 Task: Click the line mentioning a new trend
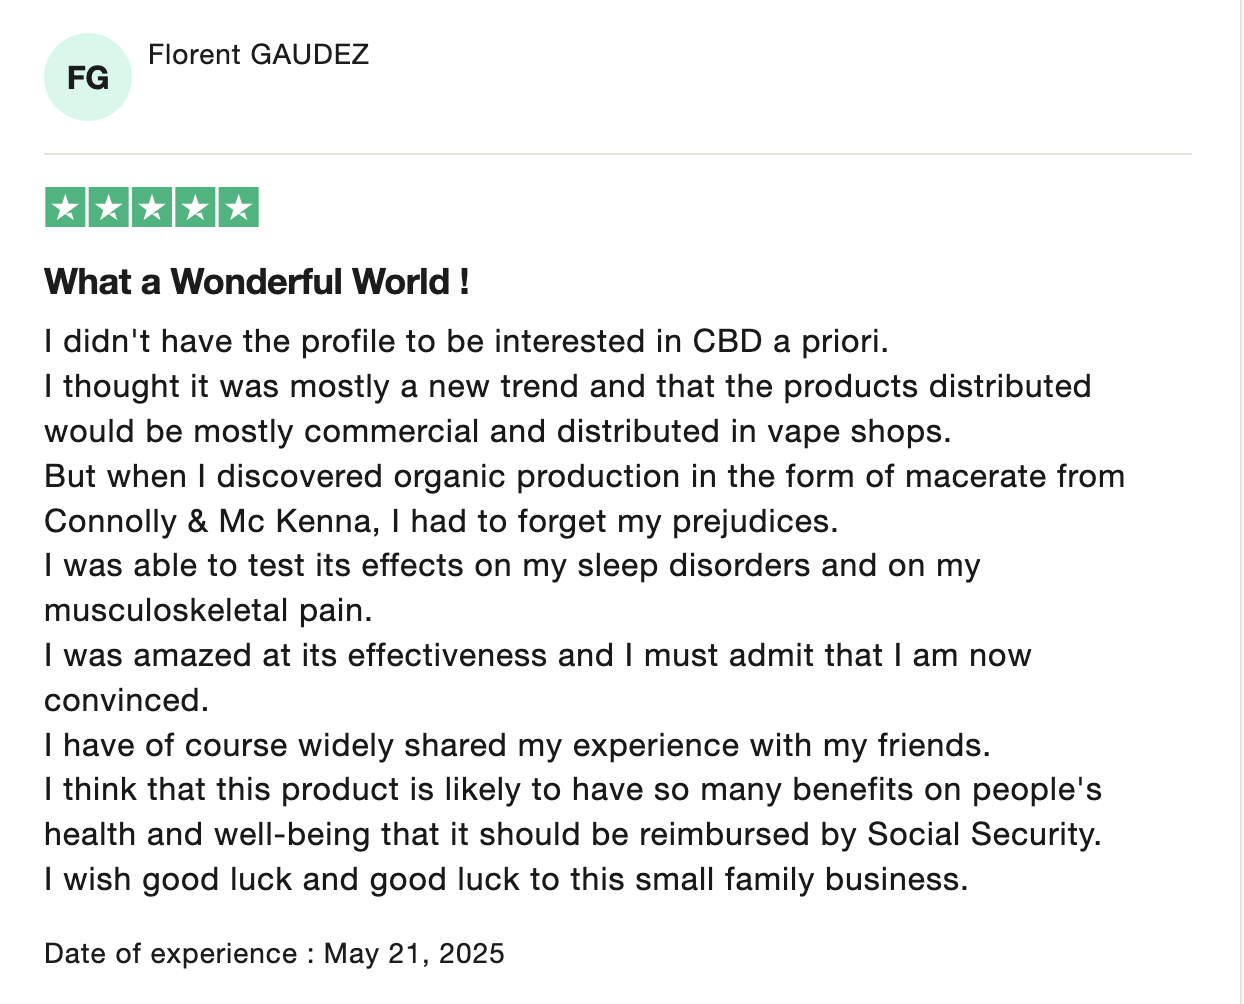point(568,387)
